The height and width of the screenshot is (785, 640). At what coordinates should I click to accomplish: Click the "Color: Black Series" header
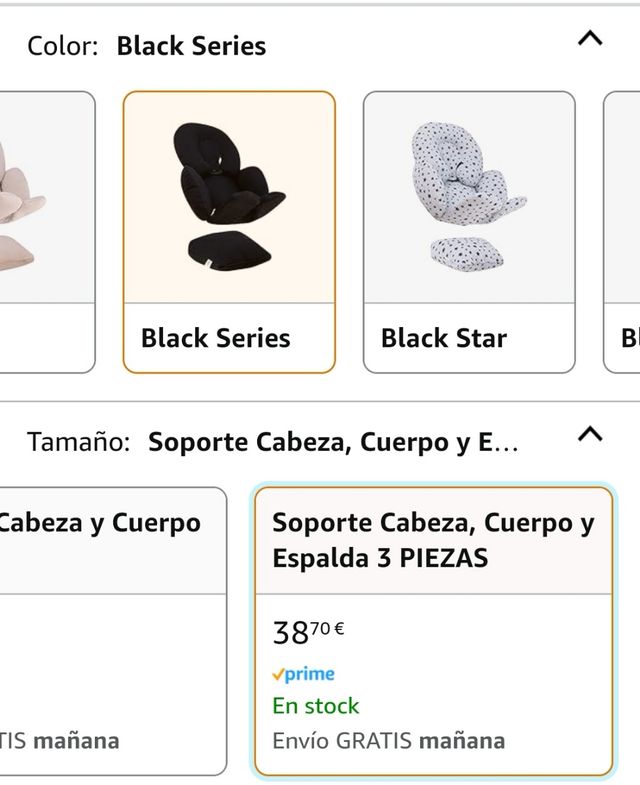tap(147, 46)
